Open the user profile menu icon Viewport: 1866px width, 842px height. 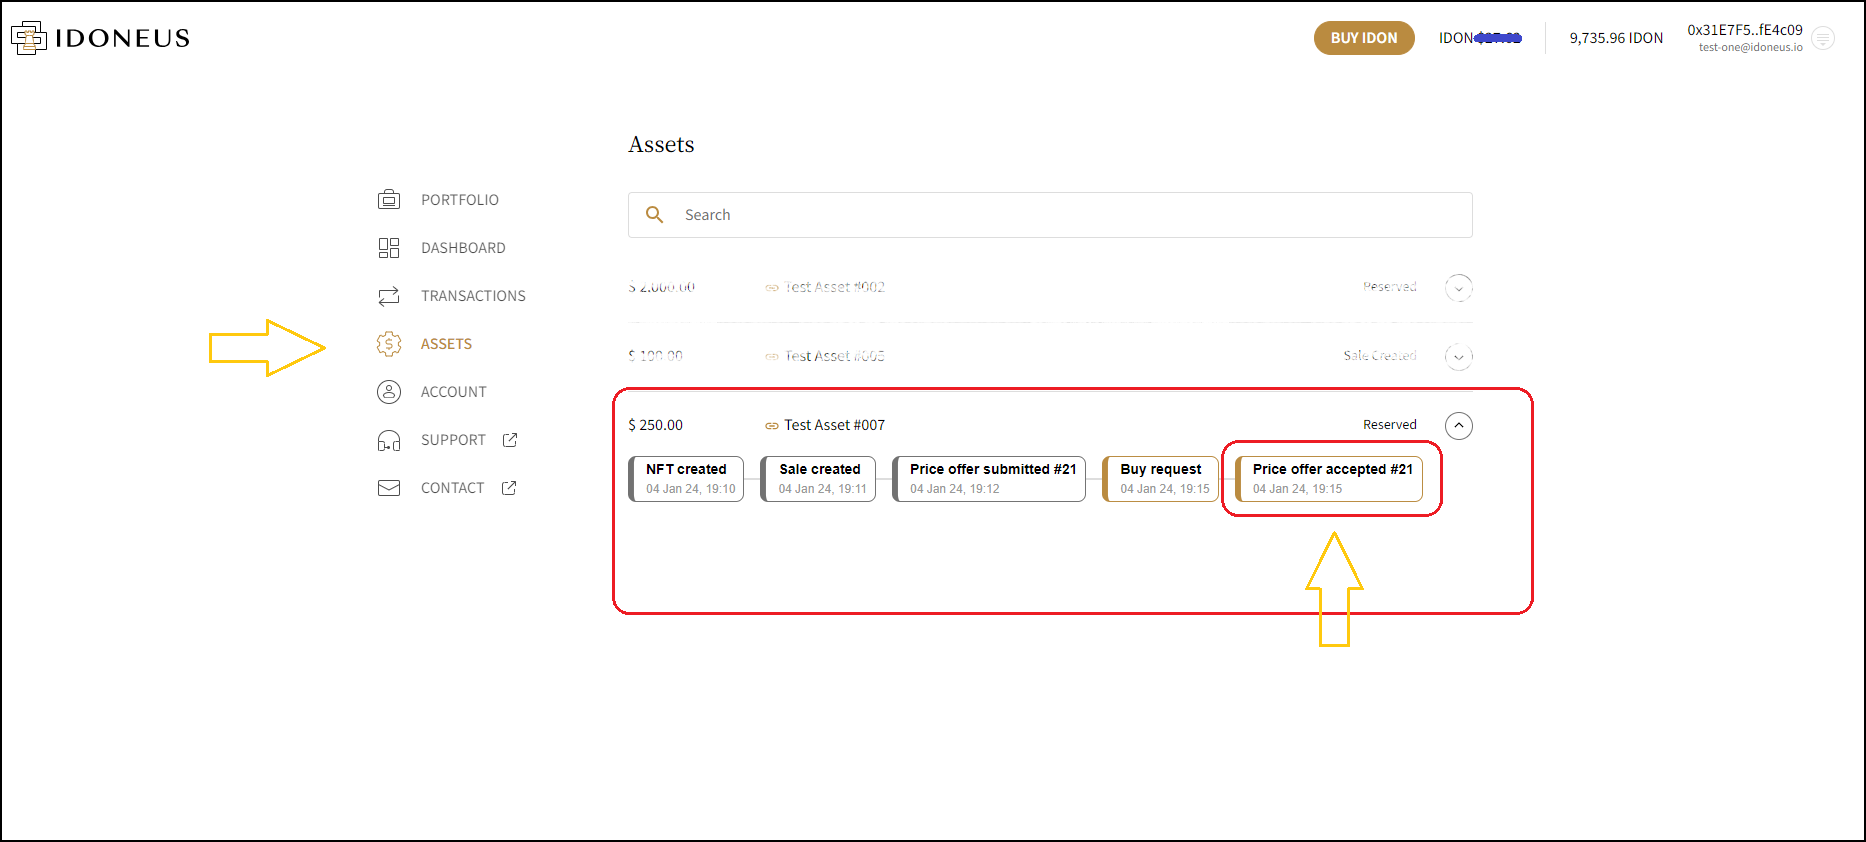[x=1823, y=39]
